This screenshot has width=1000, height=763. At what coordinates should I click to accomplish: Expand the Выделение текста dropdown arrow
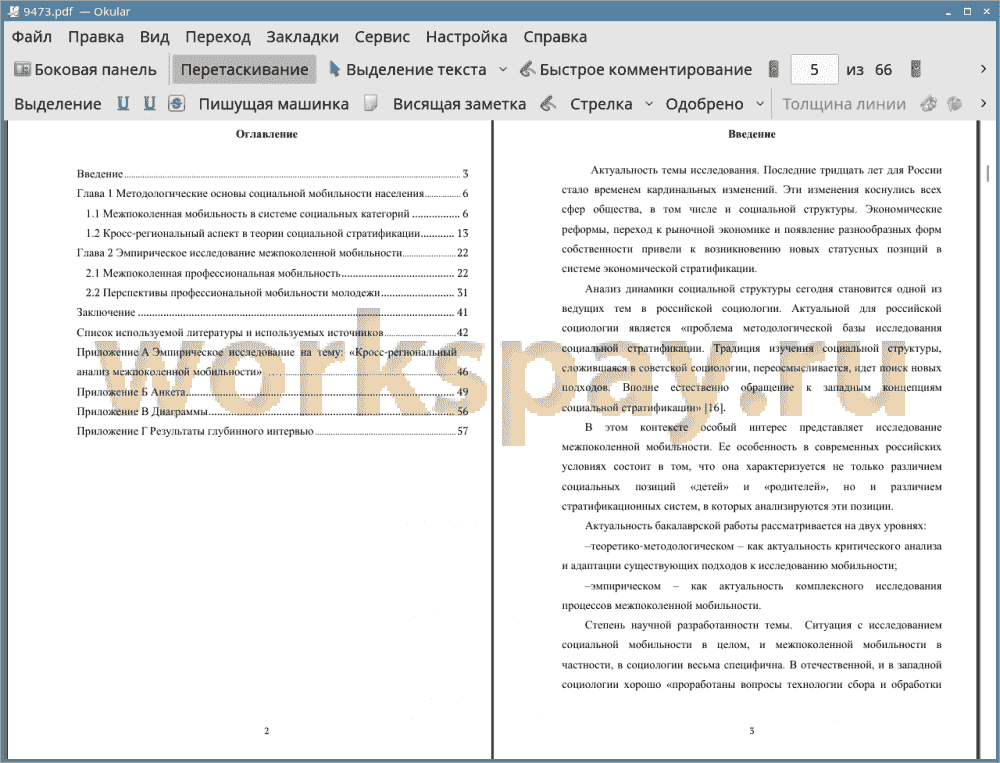point(503,70)
